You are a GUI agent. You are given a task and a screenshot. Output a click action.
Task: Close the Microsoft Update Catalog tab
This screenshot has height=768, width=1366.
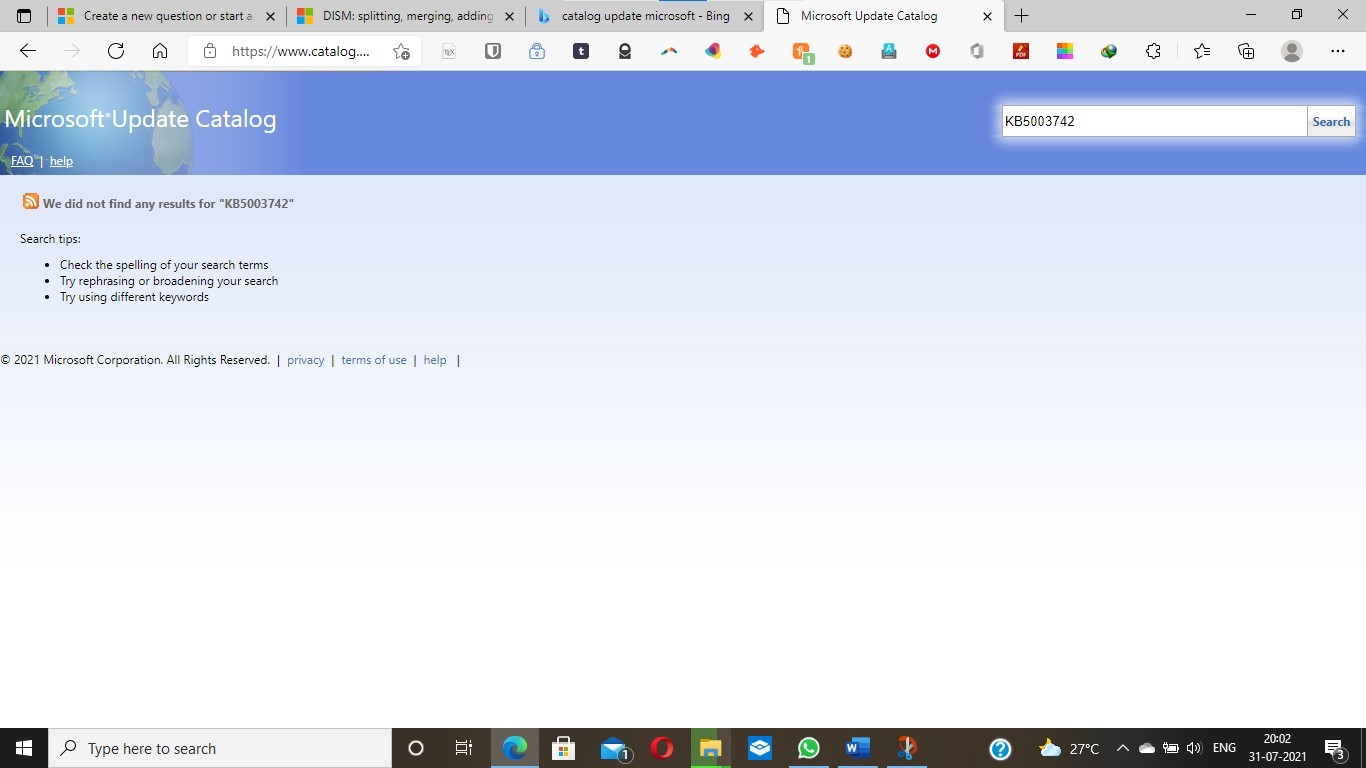[x=988, y=16]
